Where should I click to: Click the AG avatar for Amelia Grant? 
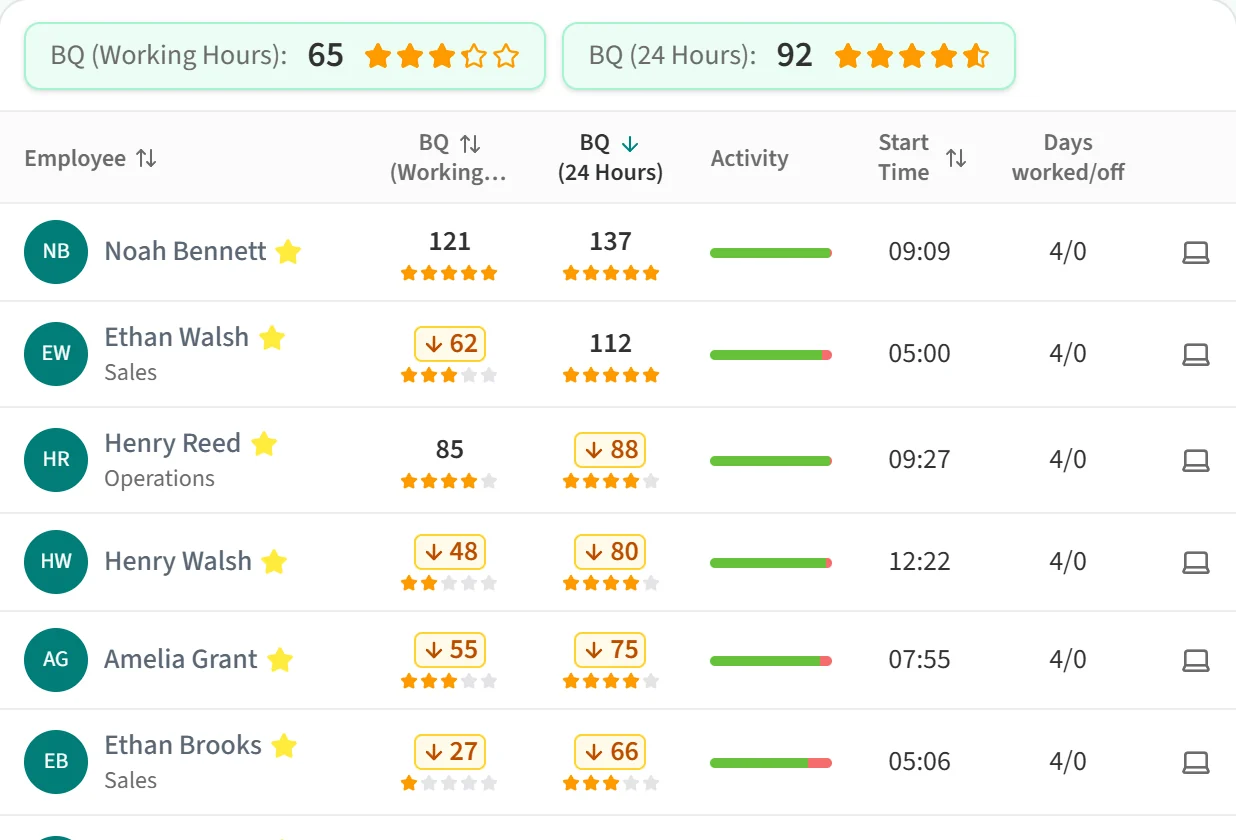(x=56, y=660)
